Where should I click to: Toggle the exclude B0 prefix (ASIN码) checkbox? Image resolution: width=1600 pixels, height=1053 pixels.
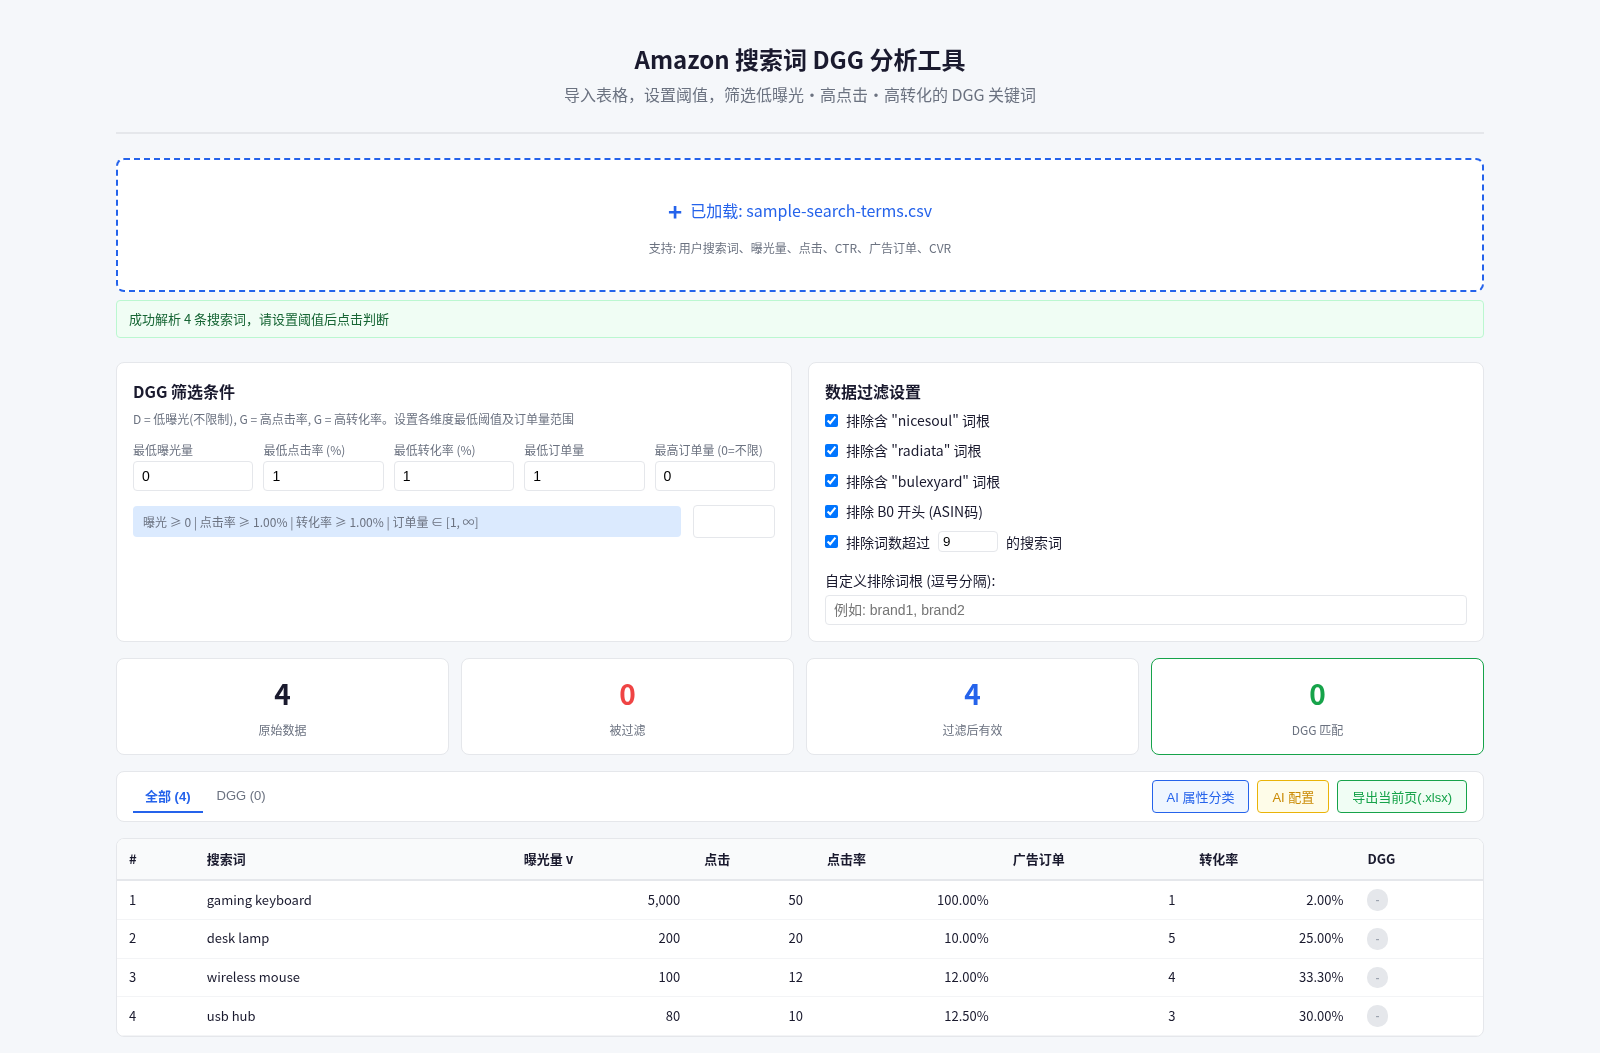click(831, 512)
